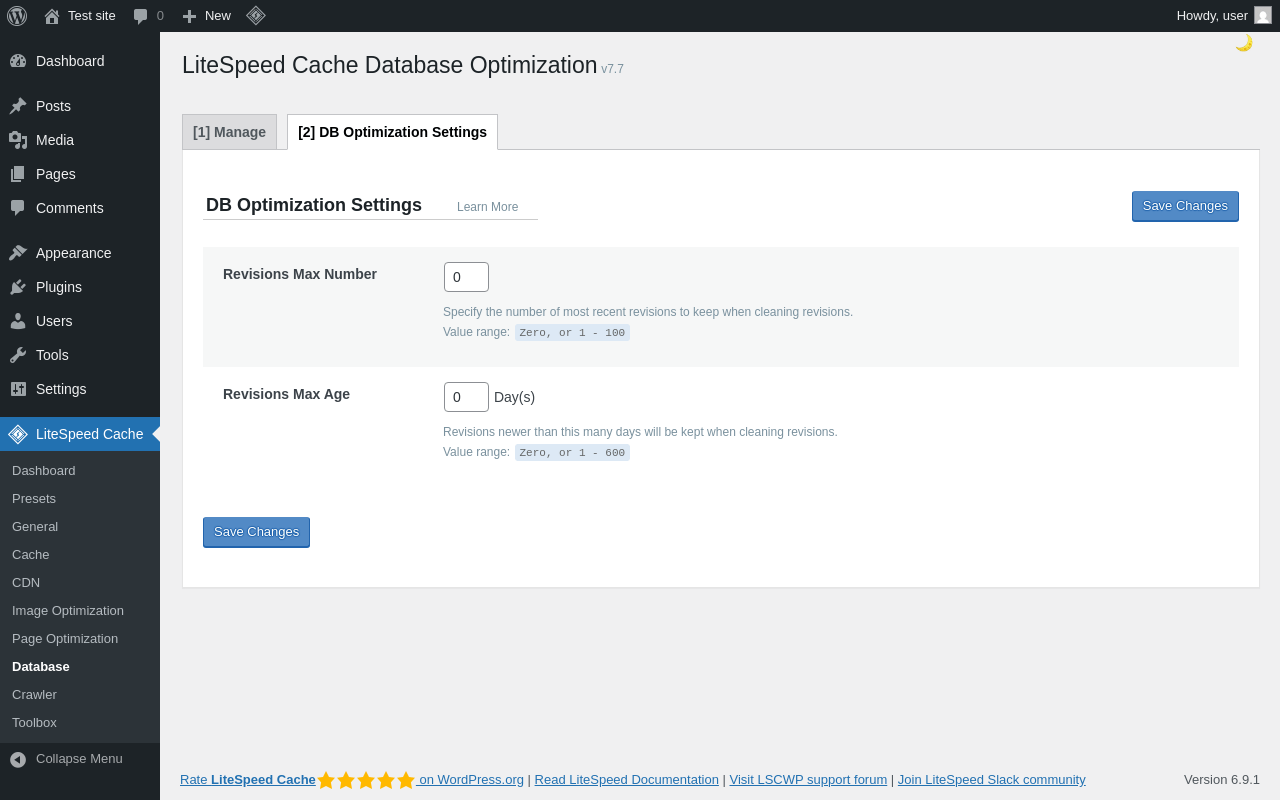This screenshot has width=1280, height=800.
Task: Click the Media icon in sidebar
Action: pyautogui.click(x=18, y=140)
